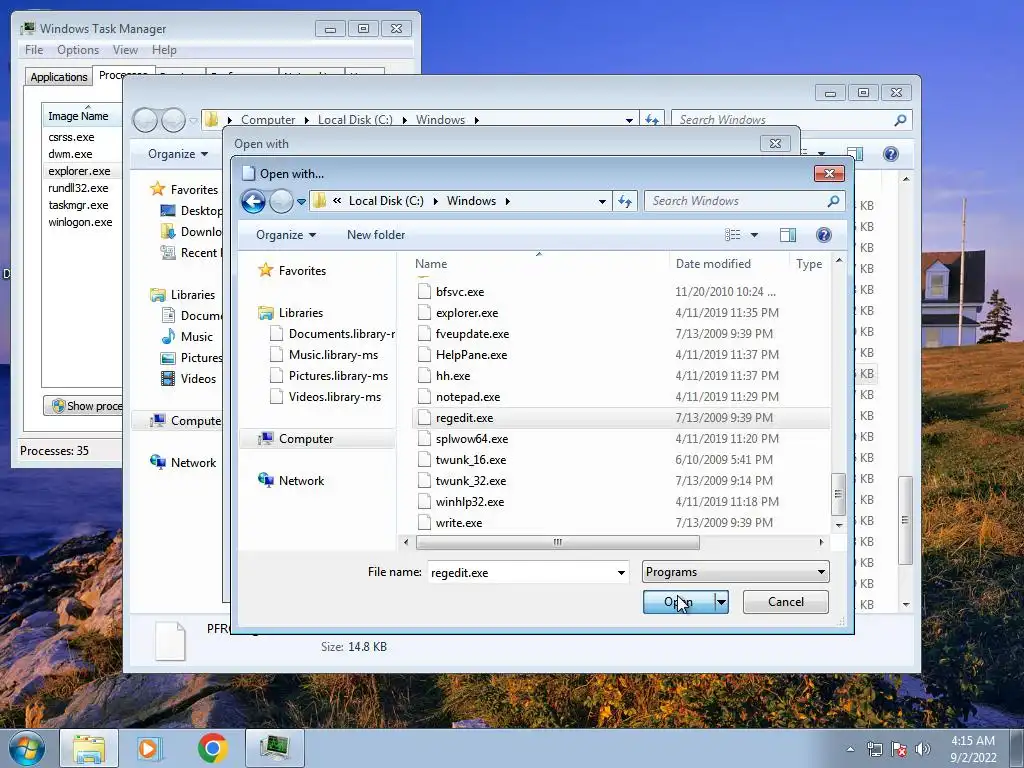This screenshot has height=768, width=1024.
Task: Click the Task Manager taskbar icon
Action: click(274, 748)
